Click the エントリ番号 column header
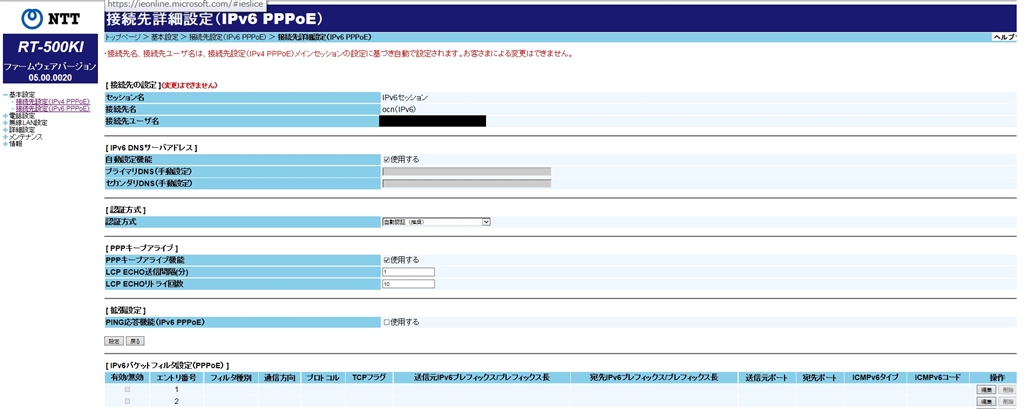 (176, 378)
